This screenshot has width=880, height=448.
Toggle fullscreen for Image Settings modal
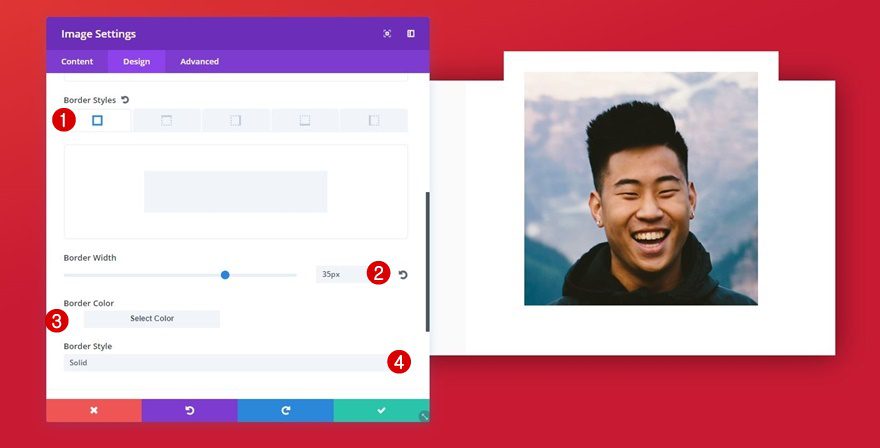coord(387,34)
